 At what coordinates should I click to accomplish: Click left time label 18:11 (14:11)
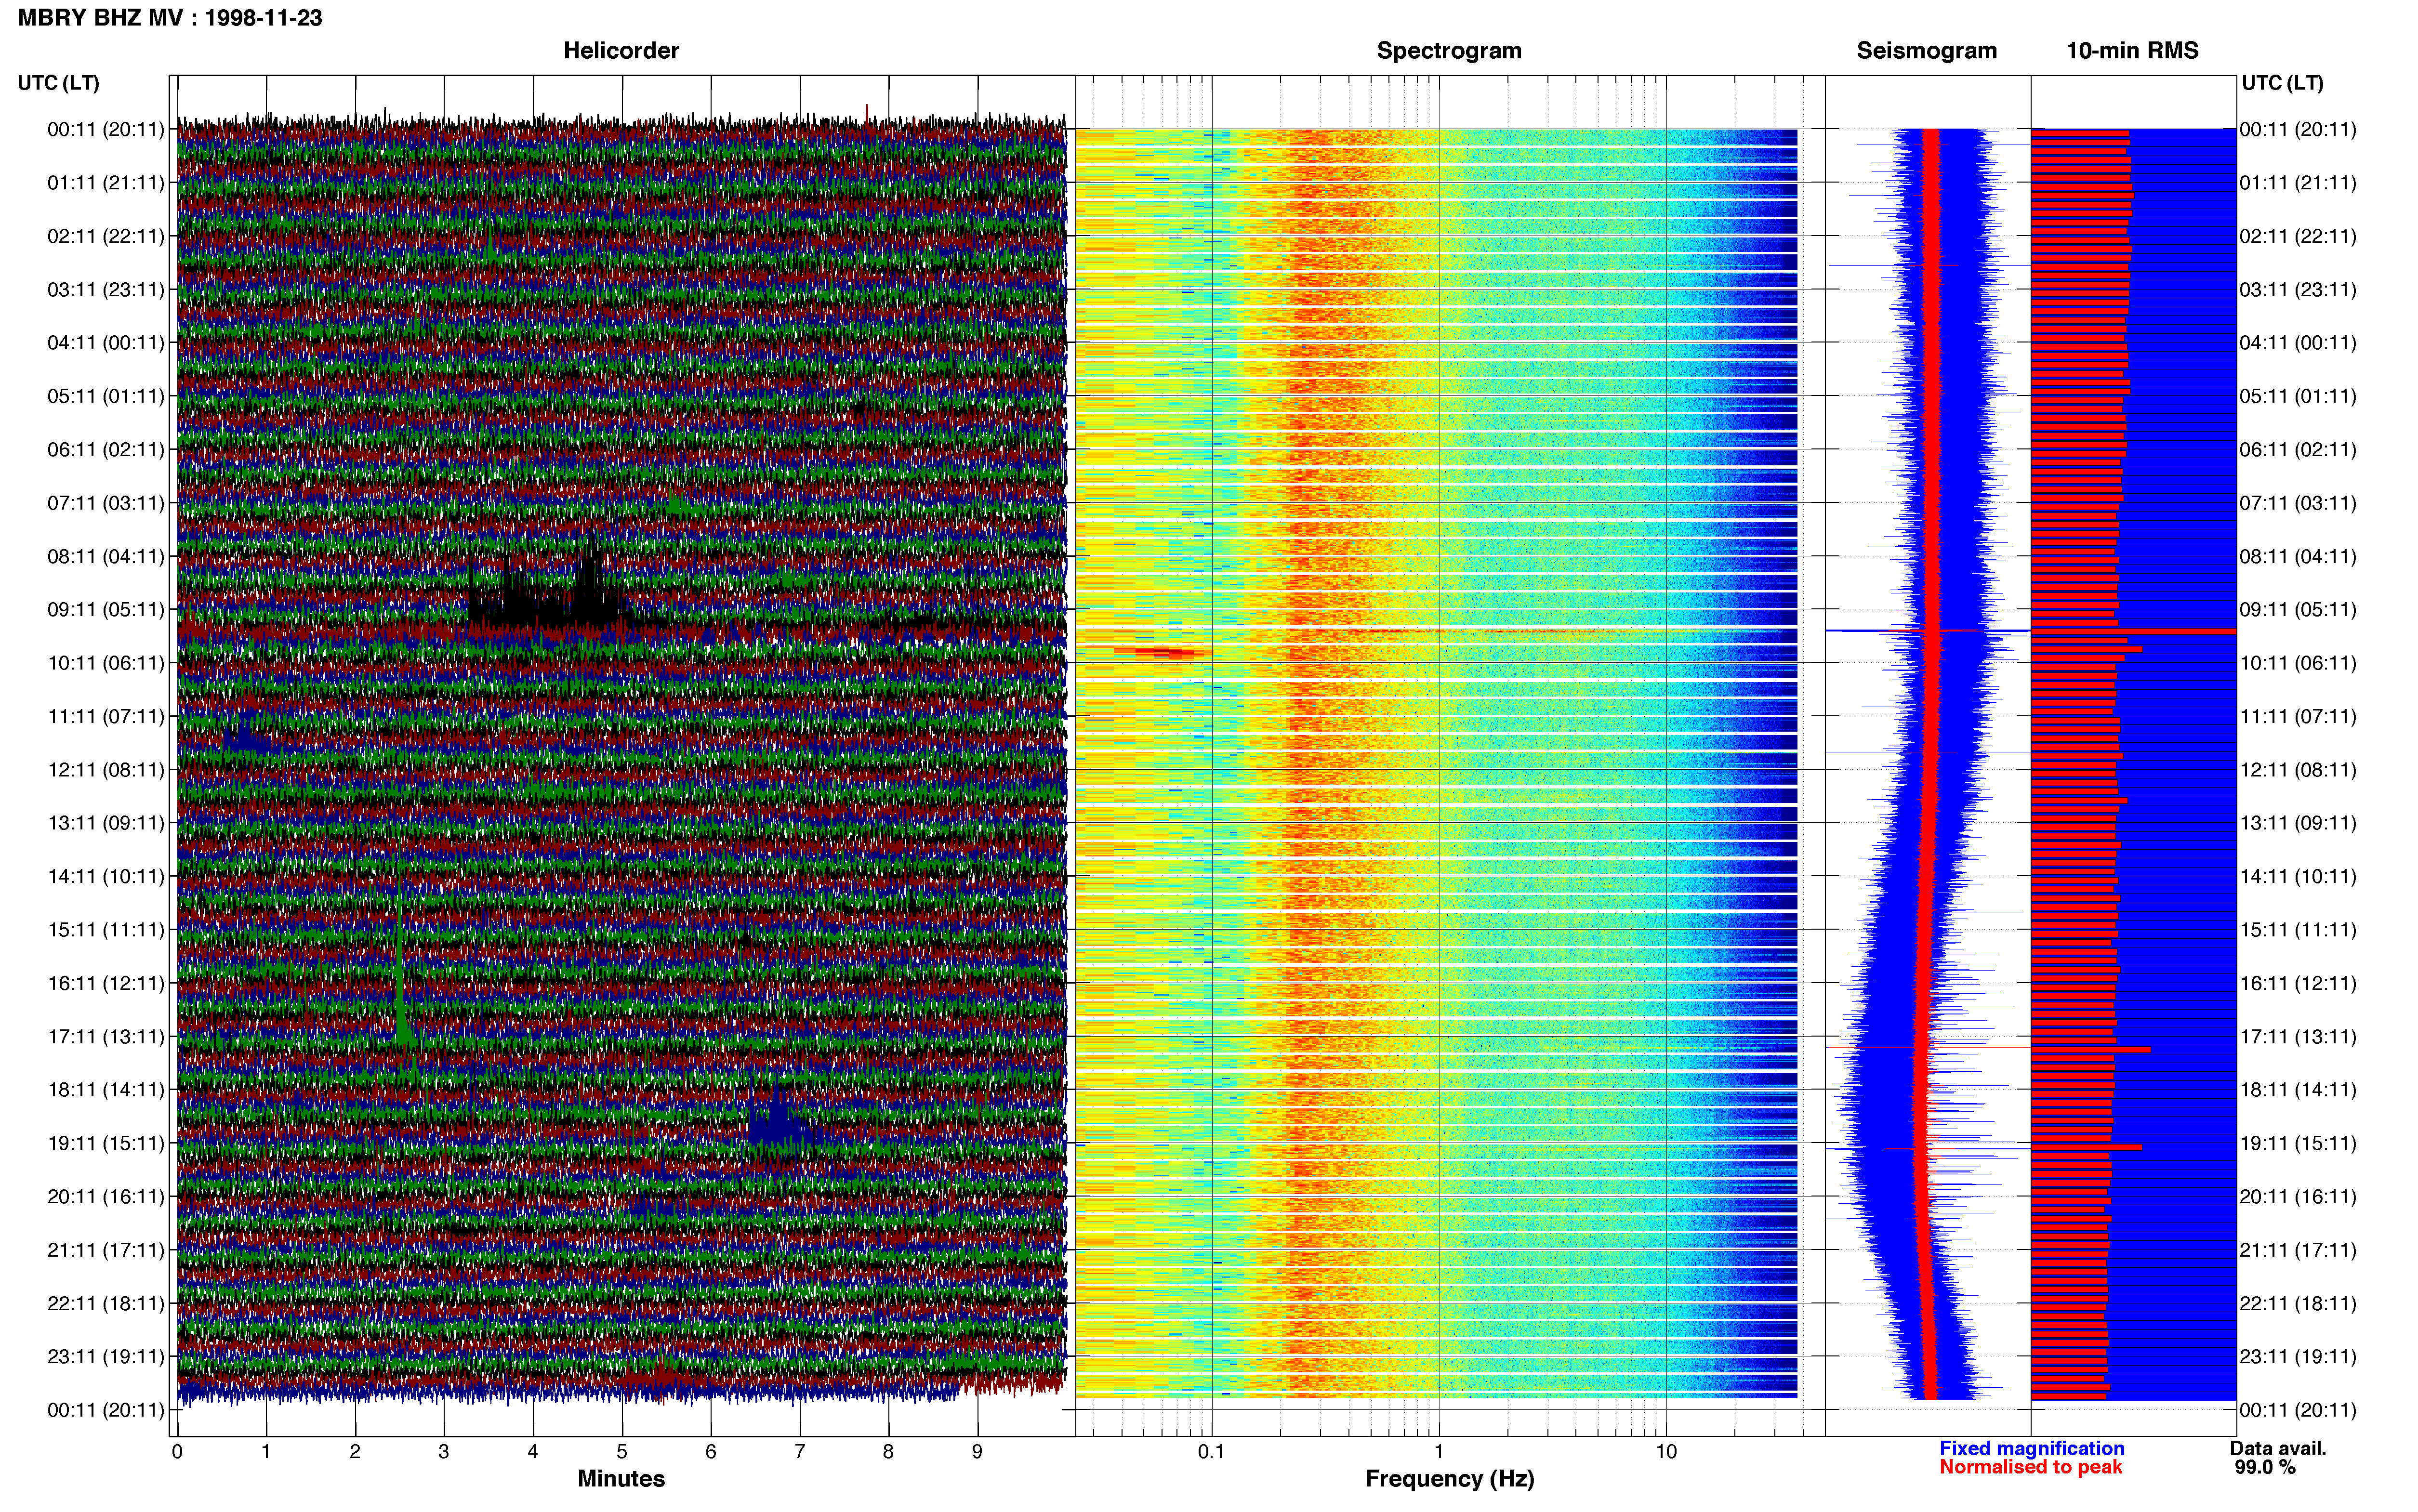click(106, 1090)
